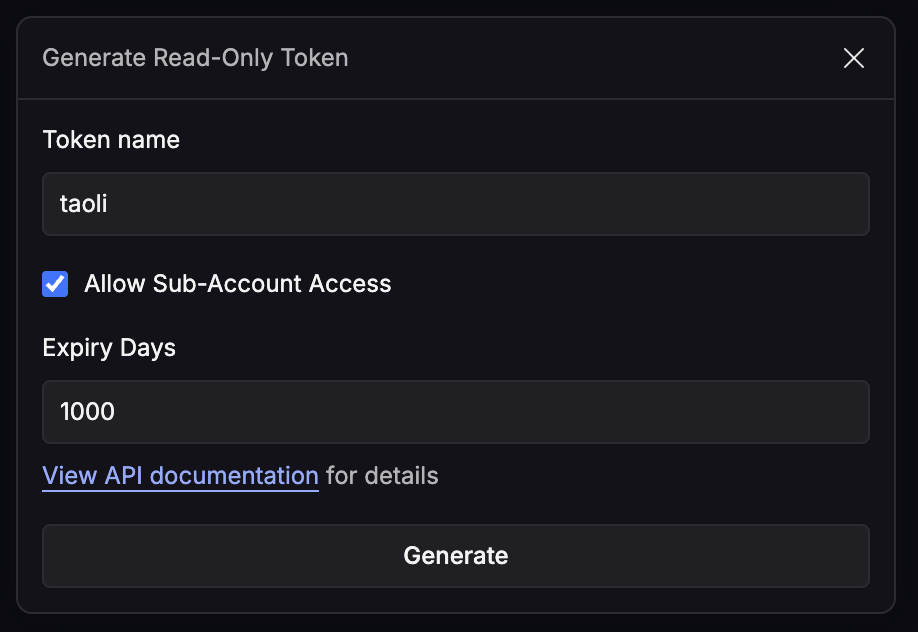Viewport: 918px width, 632px height.
Task: Click the 'for details' text
Action: (x=382, y=475)
